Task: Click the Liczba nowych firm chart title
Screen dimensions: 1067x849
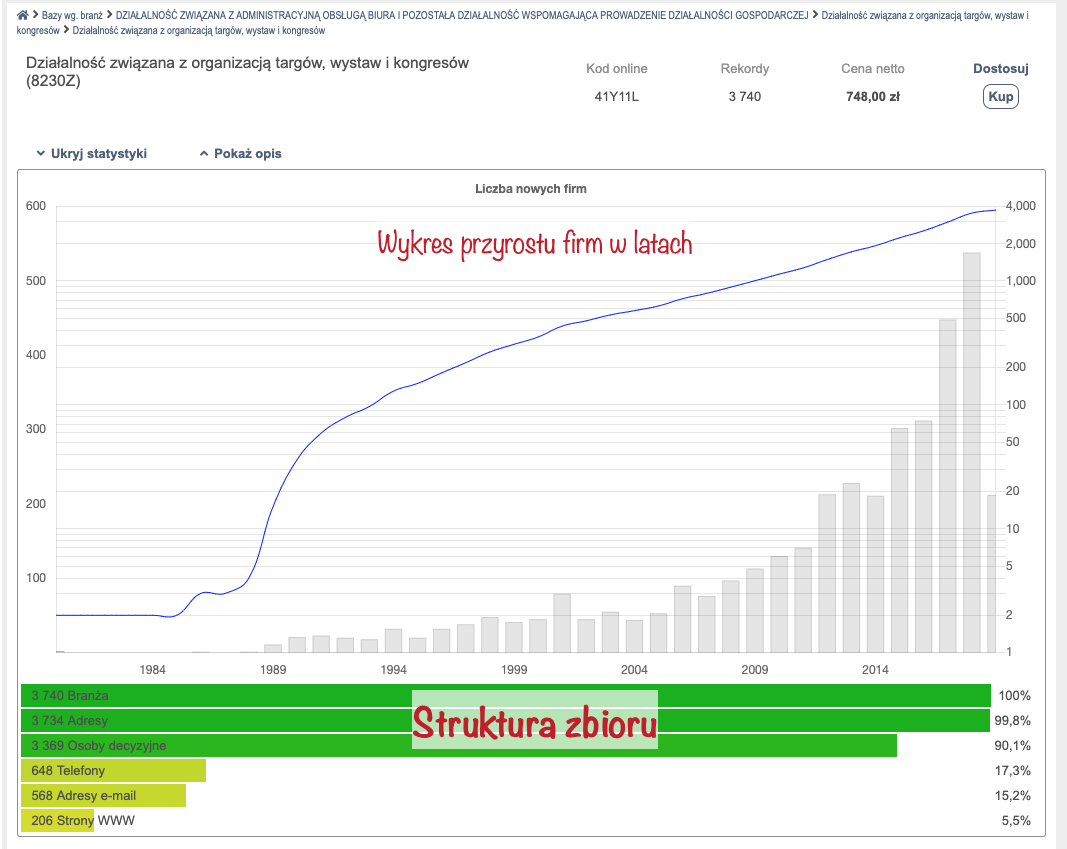Action: click(530, 188)
